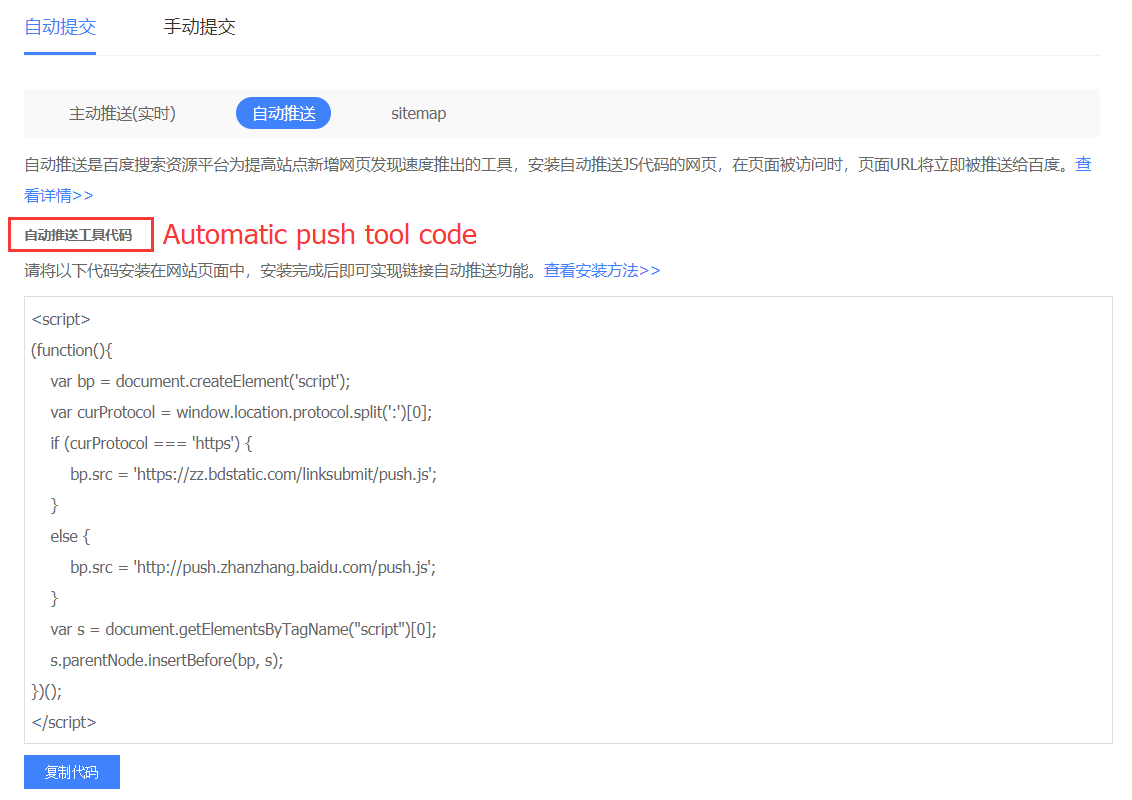
Task: Click the s.parentNode.insertBefore line
Action: tap(167, 661)
